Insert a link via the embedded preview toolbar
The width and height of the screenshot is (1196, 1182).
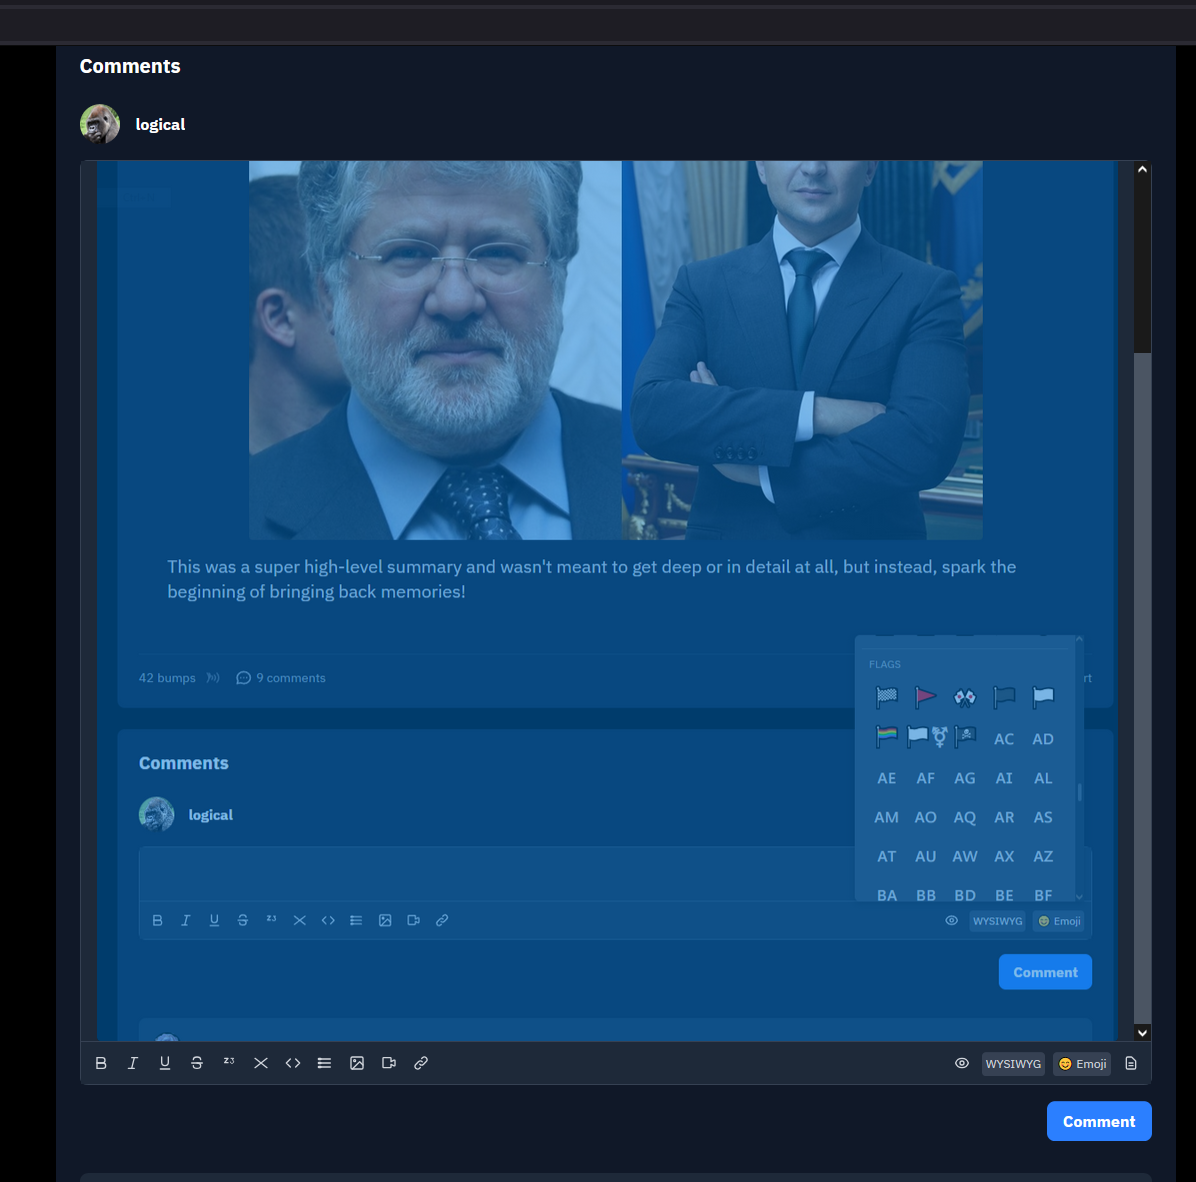[442, 920]
